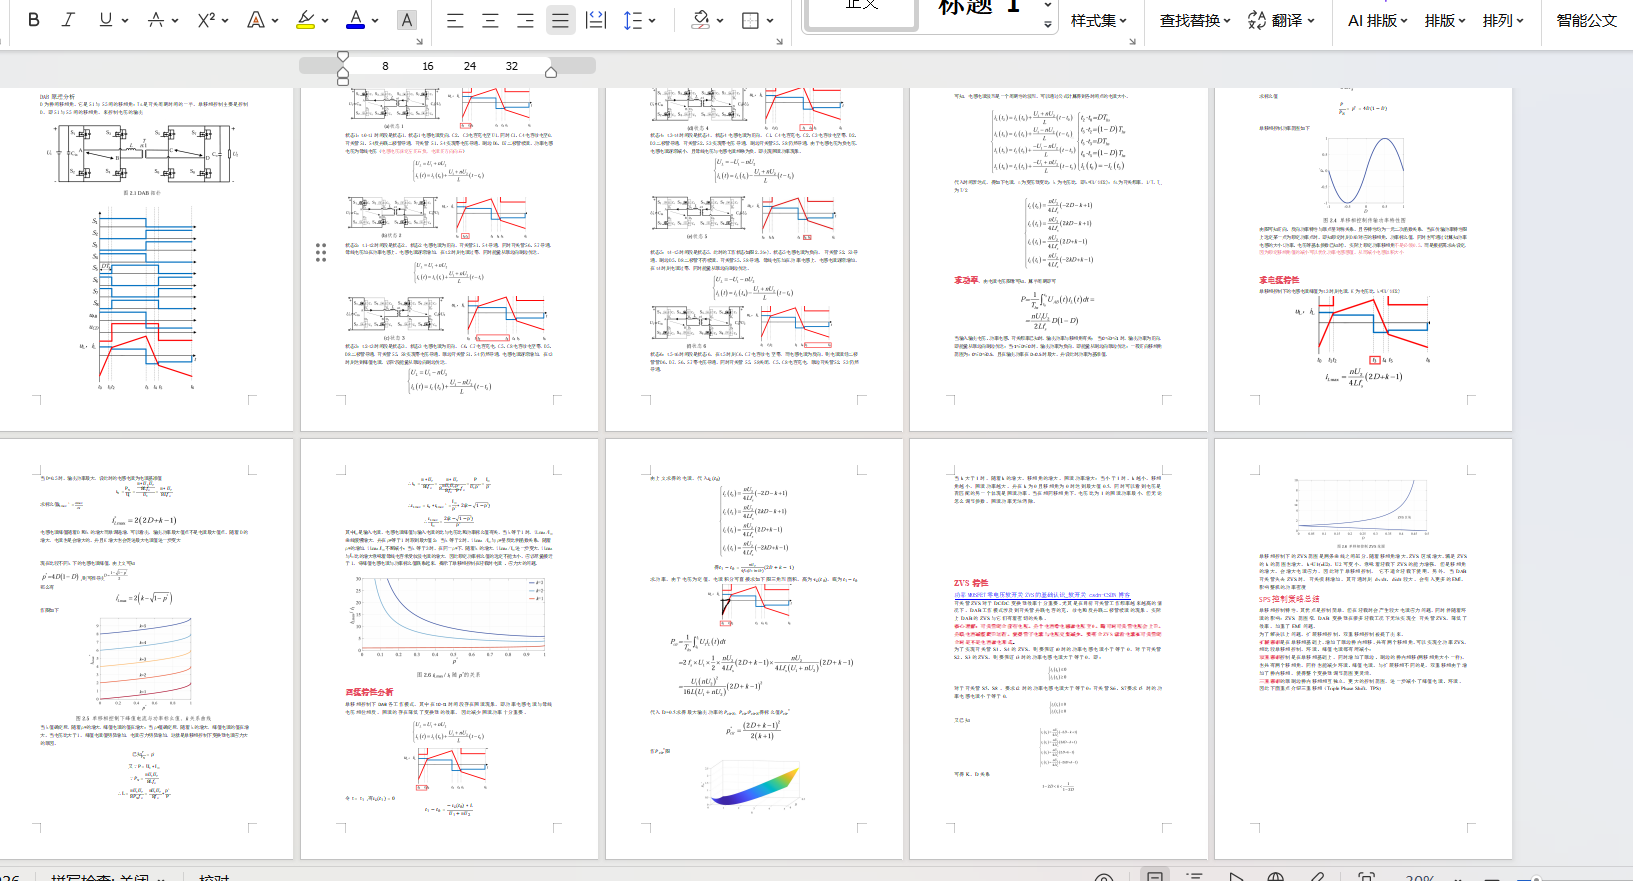Click the line spacing icon
Screen dimensions: 1633x881
pyautogui.click(x=633, y=20)
